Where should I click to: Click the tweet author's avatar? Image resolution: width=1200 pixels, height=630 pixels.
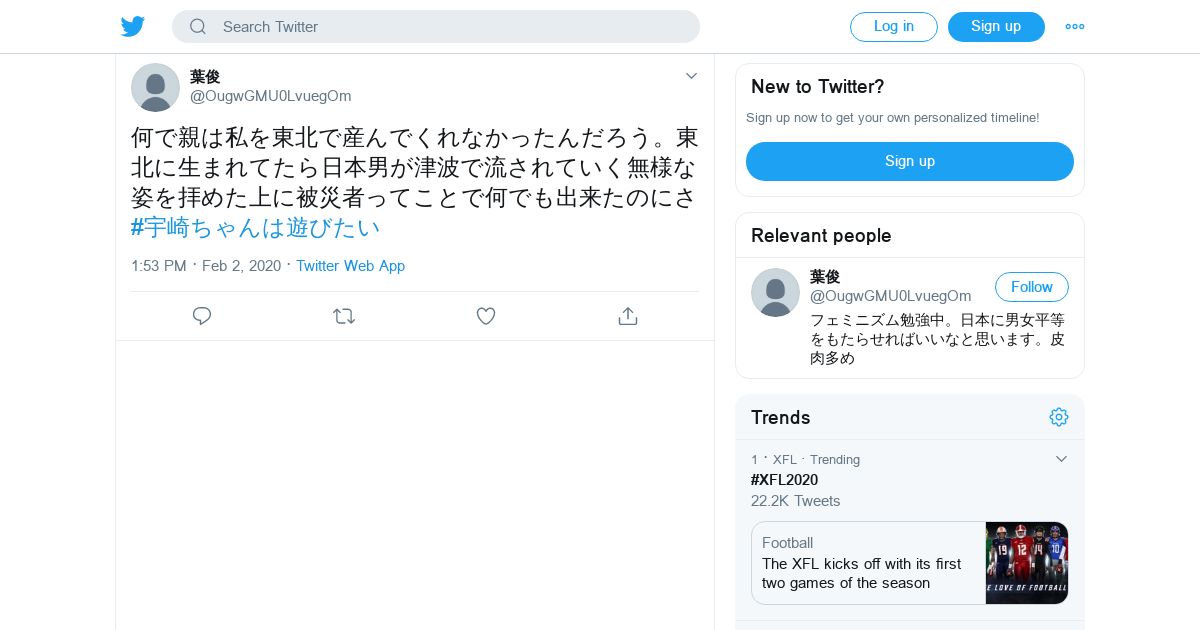[155, 88]
